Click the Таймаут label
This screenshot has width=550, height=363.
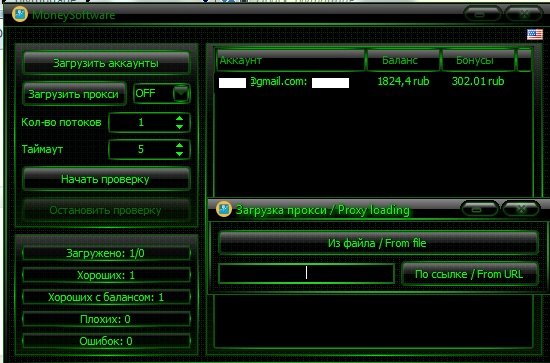tap(42, 149)
